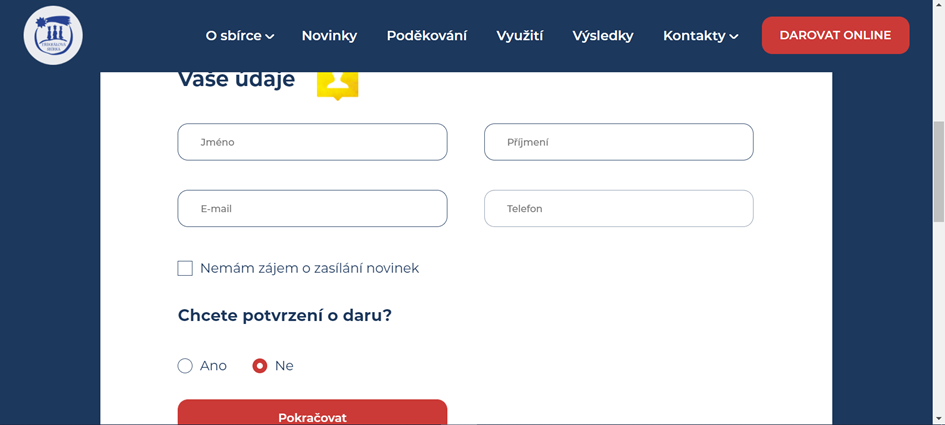Choose the Ne radio option
Viewport: 945px width, 425px height.
click(x=260, y=366)
